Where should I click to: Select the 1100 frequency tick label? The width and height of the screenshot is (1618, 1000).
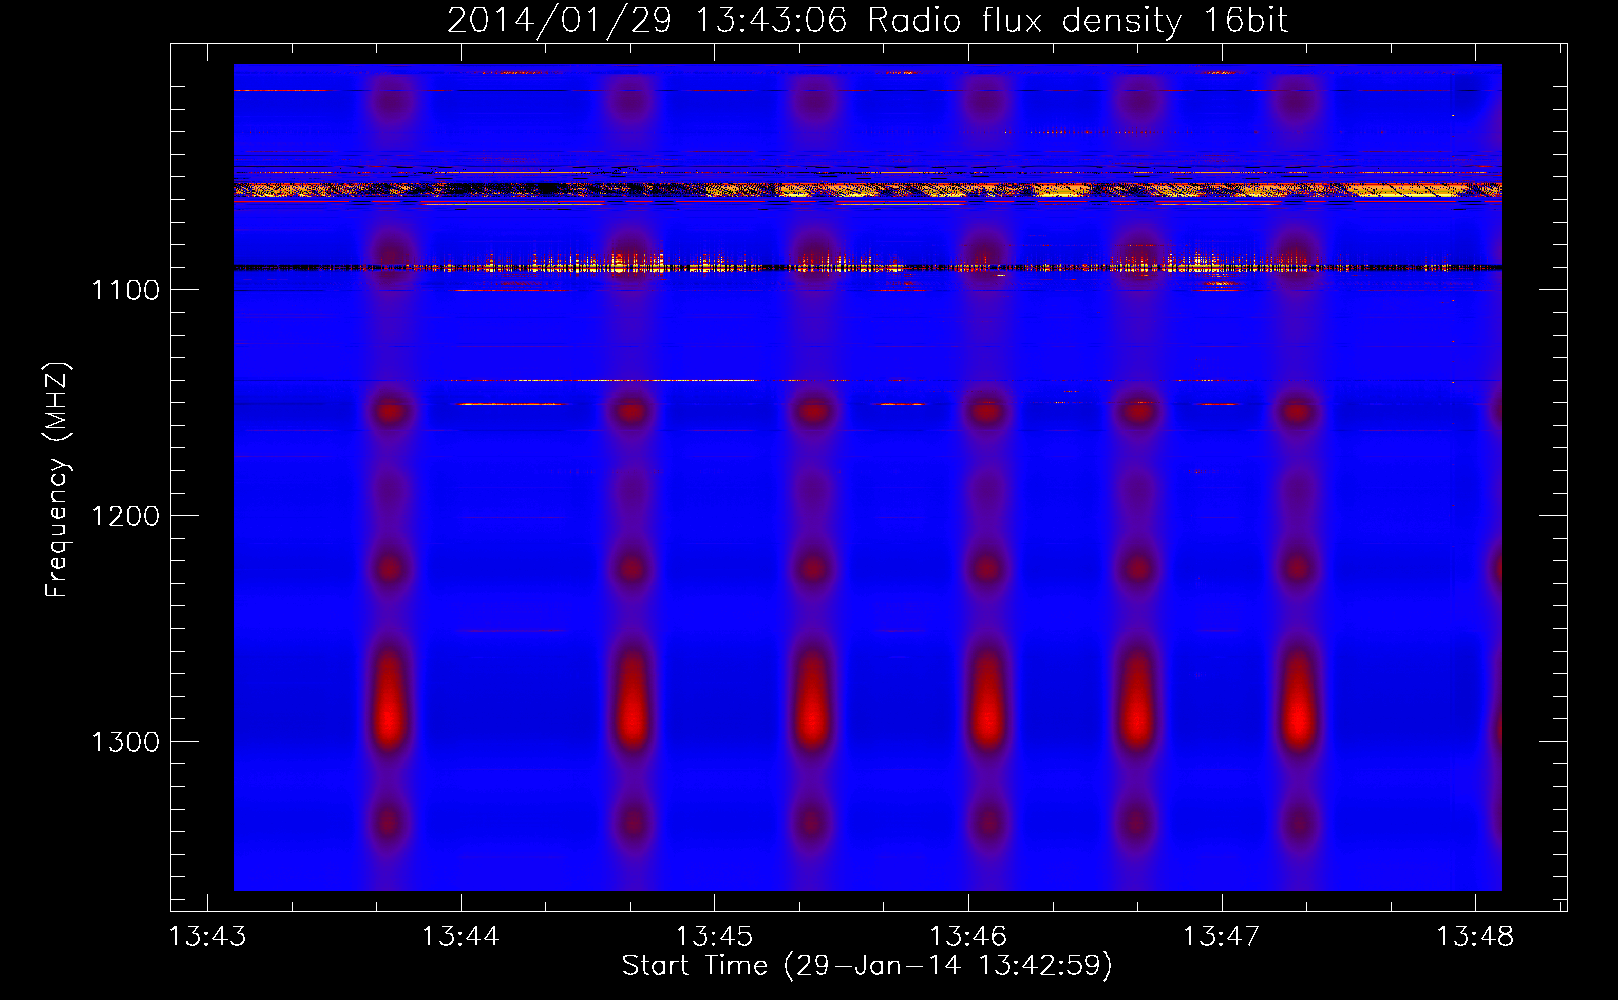(126, 290)
